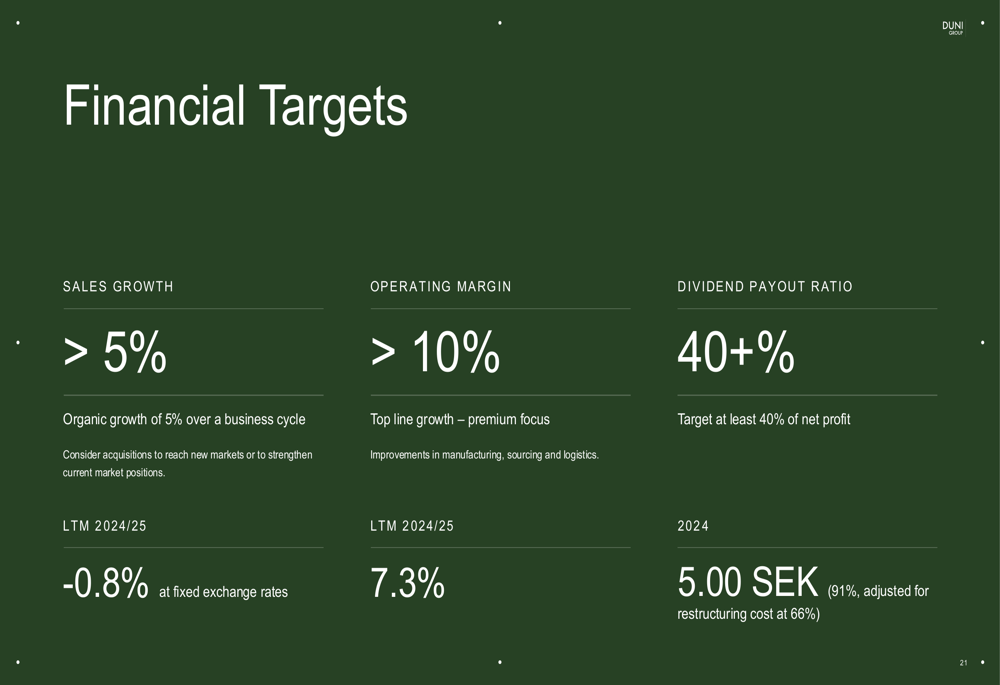Viewport: 1000px width, 685px height.
Task: Select the > 5% sales growth figure
Action: tap(114, 353)
